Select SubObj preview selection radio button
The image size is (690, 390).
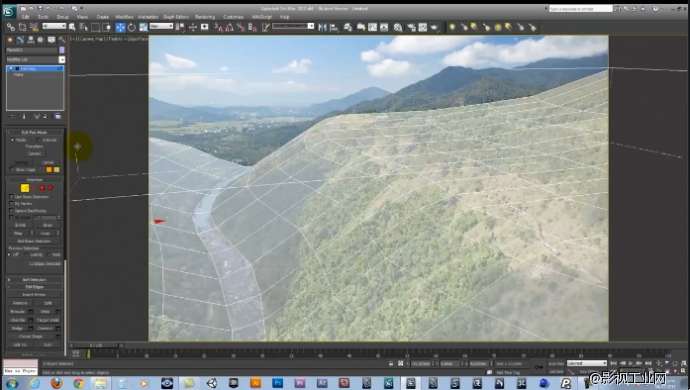[x=27, y=254]
